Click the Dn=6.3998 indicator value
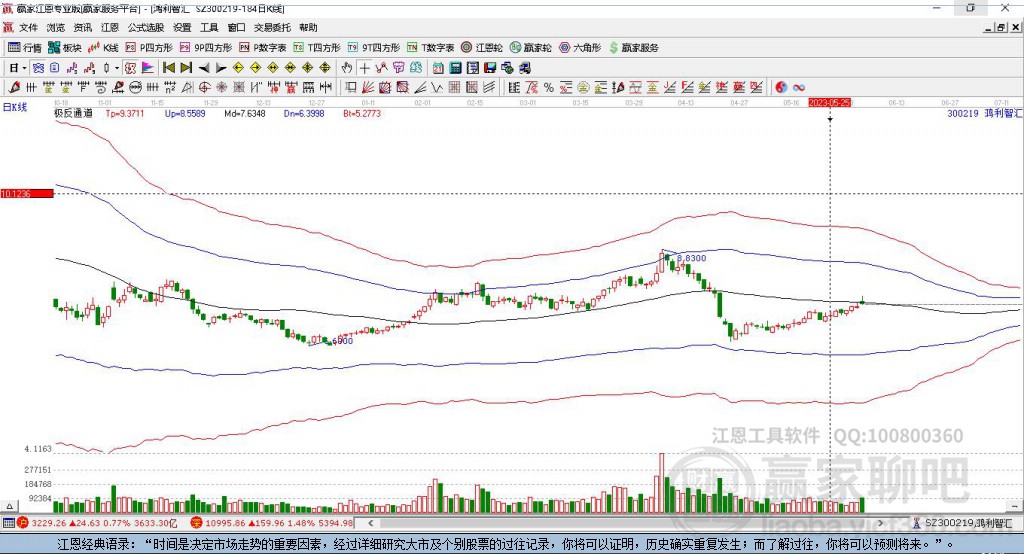This screenshot has height=554, width=1024. pyautogui.click(x=304, y=113)
